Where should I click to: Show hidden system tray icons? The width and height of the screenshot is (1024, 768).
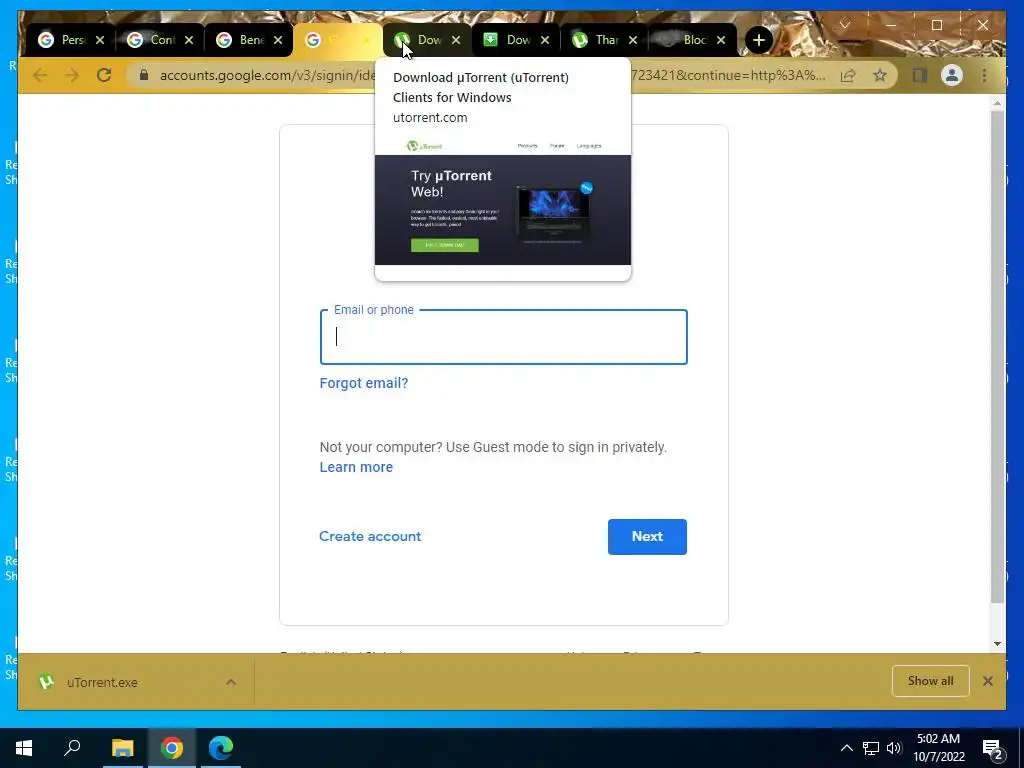(x=846, y=748)
